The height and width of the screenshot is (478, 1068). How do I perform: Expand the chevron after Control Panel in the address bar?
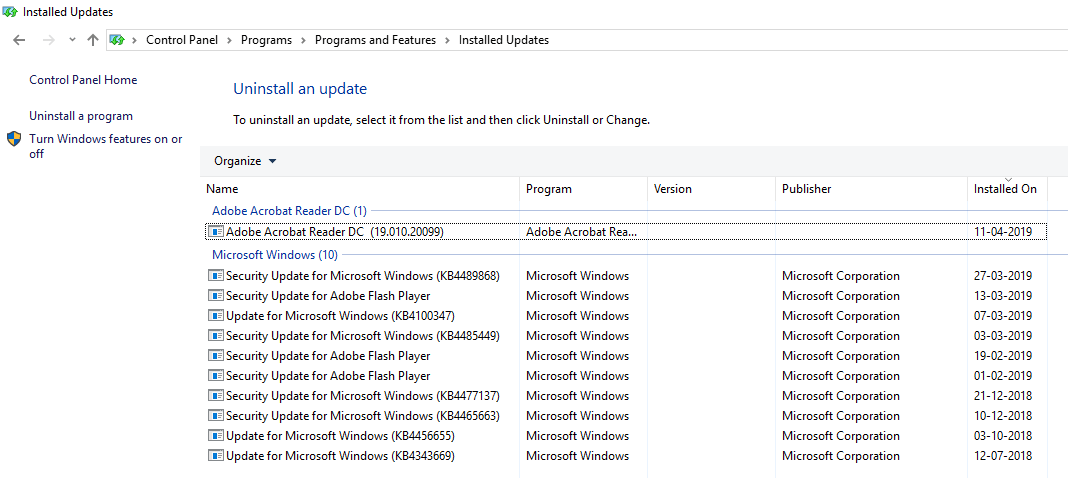coord(230,40)
